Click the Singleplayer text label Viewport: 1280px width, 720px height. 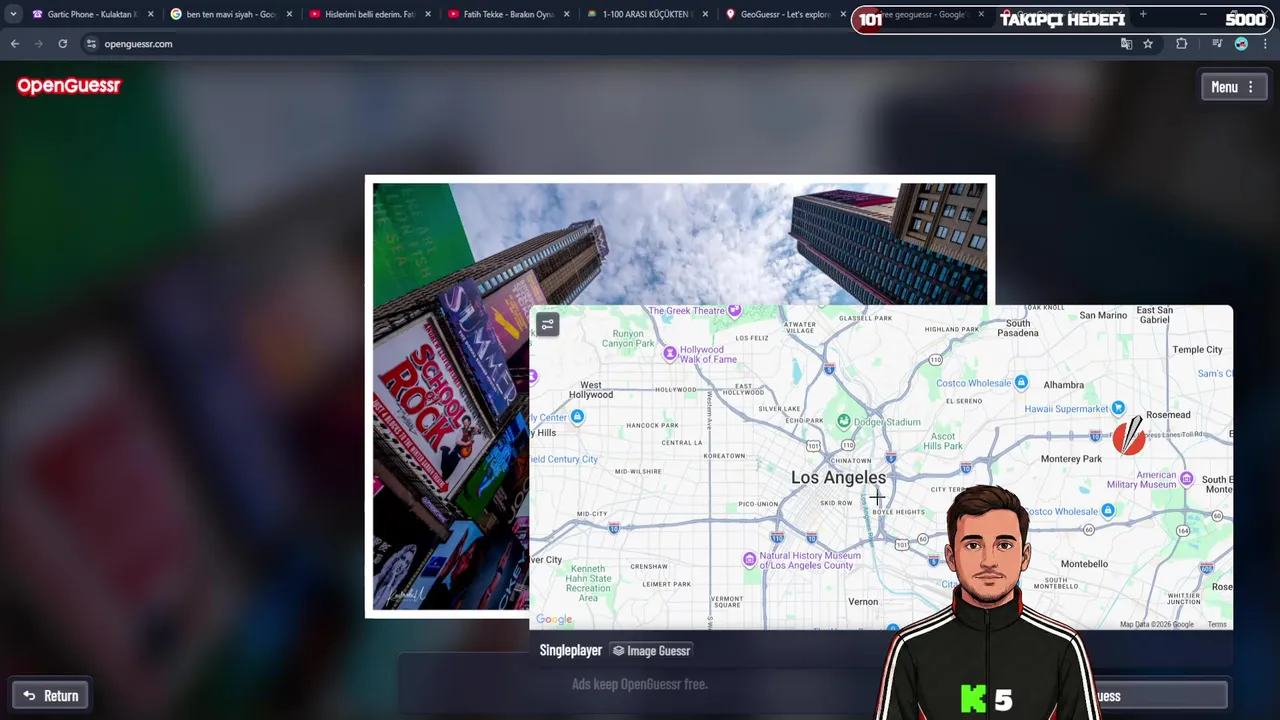pyautogui.click(x=571, y=651)
